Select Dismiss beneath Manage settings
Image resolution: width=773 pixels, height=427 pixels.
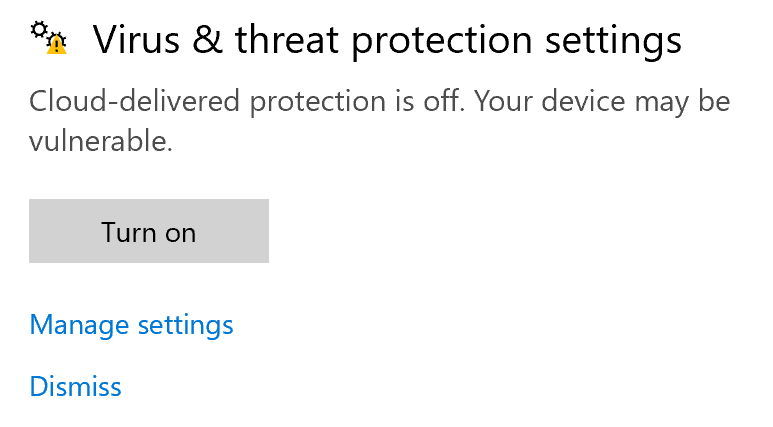pyautogui.click(x=76, y=387)
